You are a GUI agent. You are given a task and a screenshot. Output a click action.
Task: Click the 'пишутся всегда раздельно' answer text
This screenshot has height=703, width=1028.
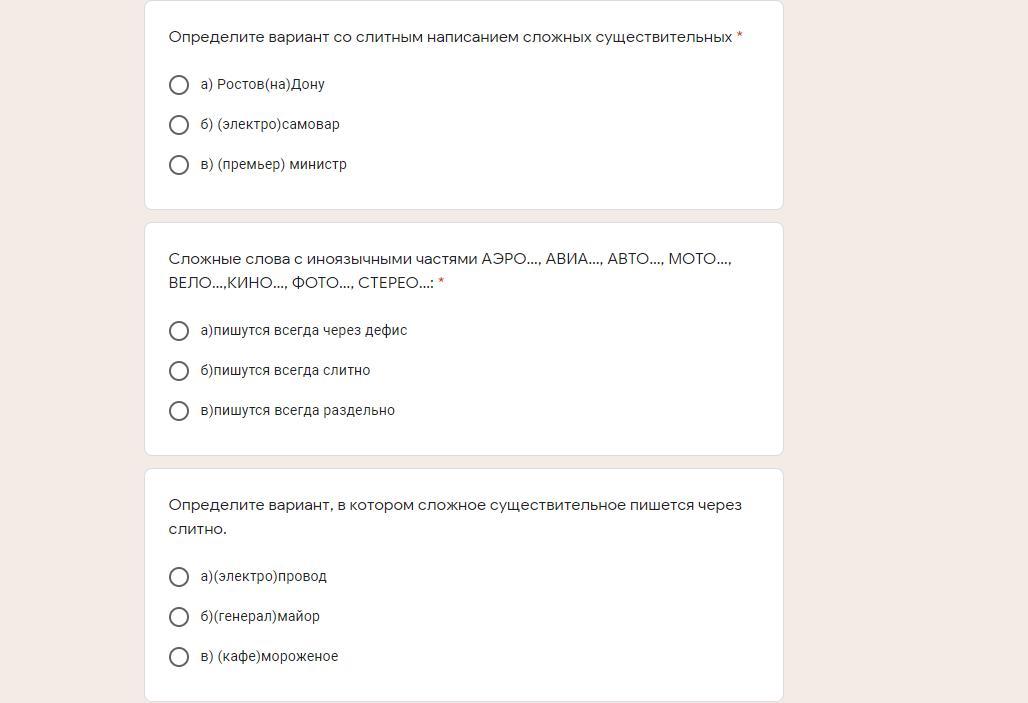(304, 411)
